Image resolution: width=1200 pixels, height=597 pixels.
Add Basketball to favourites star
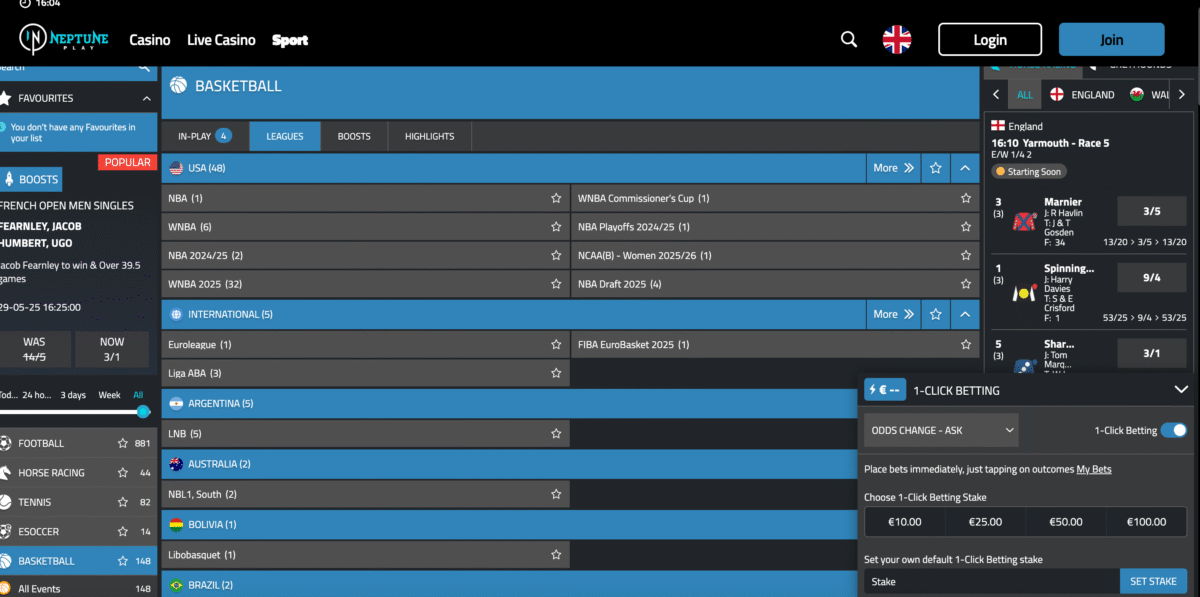[123, 561]
